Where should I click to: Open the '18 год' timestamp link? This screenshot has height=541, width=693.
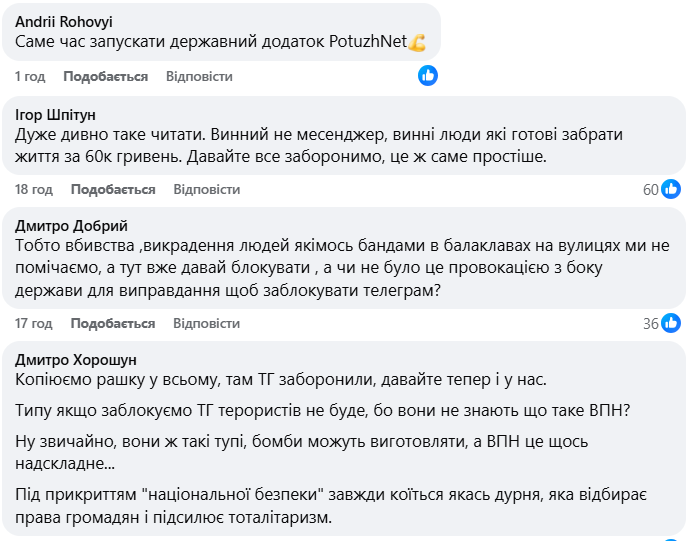point(34,189)
